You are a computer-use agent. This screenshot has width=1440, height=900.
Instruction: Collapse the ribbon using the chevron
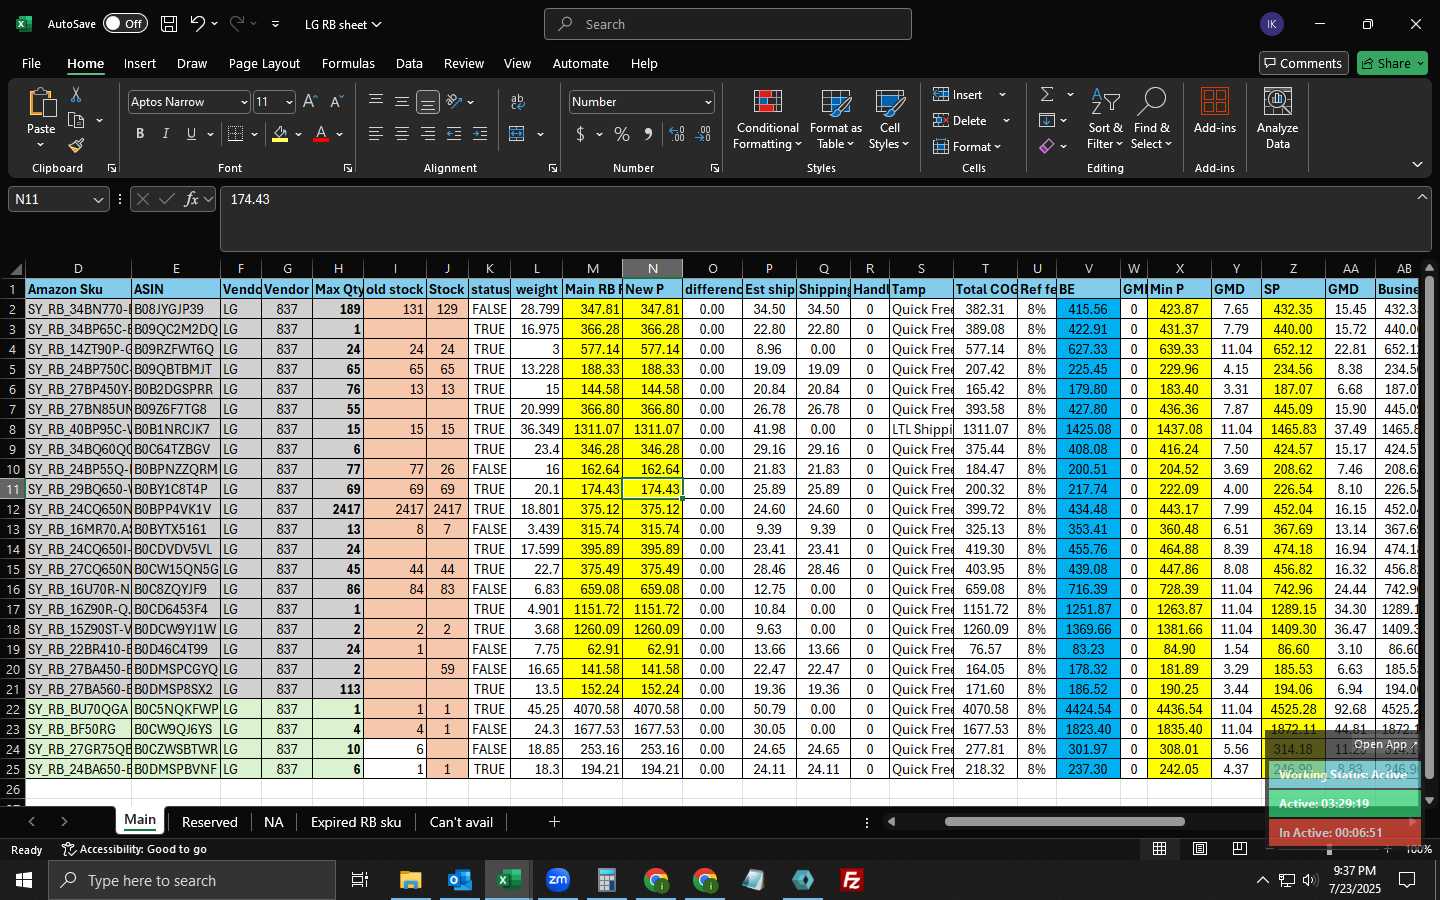pyautogui.click(x=1417, y=164)
